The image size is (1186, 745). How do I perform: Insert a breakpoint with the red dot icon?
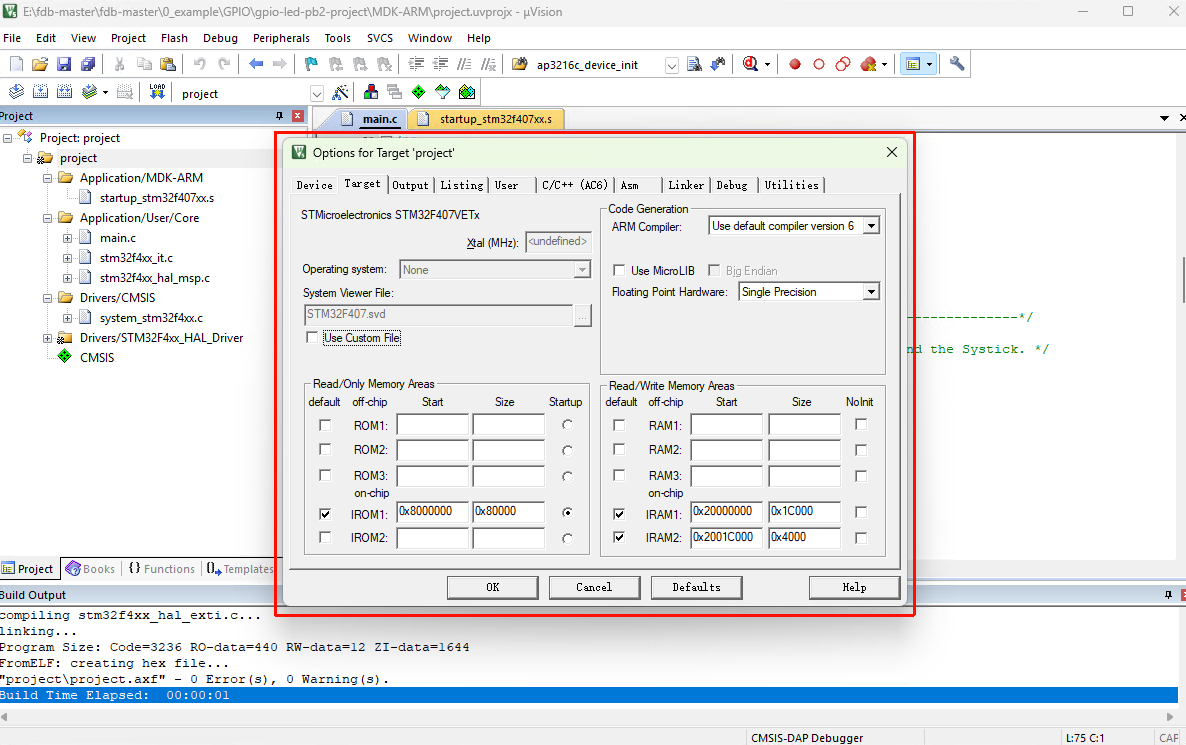[x=795, y=64]
